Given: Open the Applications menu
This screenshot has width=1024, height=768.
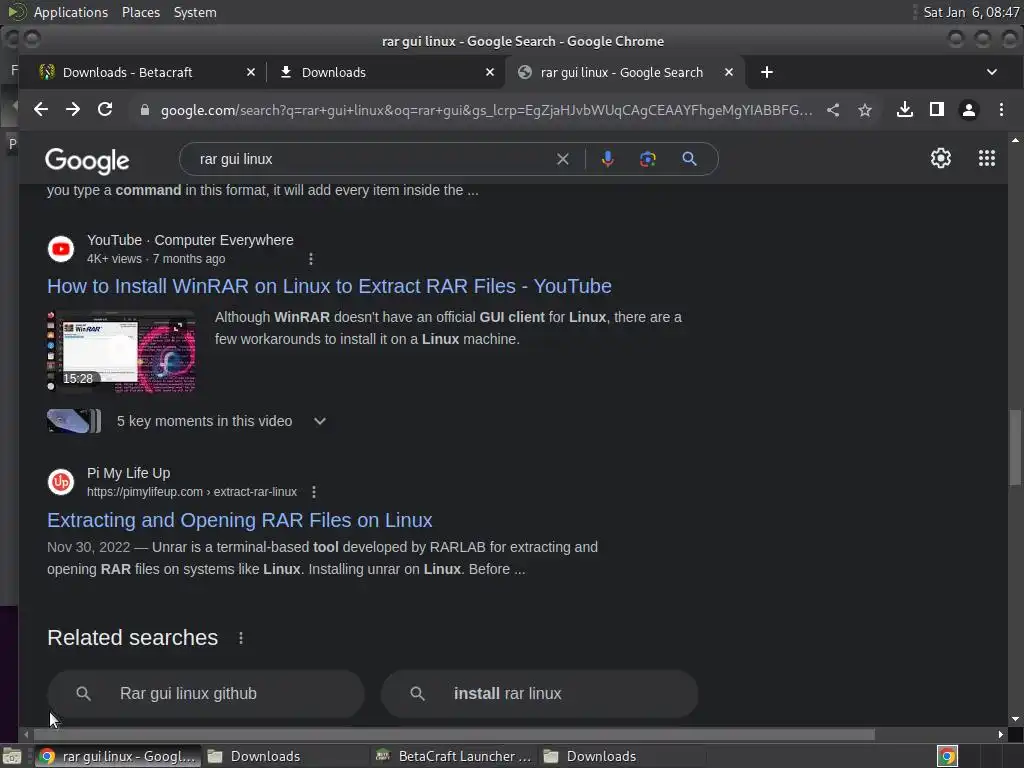Looking at the screenshot, I should pos(71,12).
